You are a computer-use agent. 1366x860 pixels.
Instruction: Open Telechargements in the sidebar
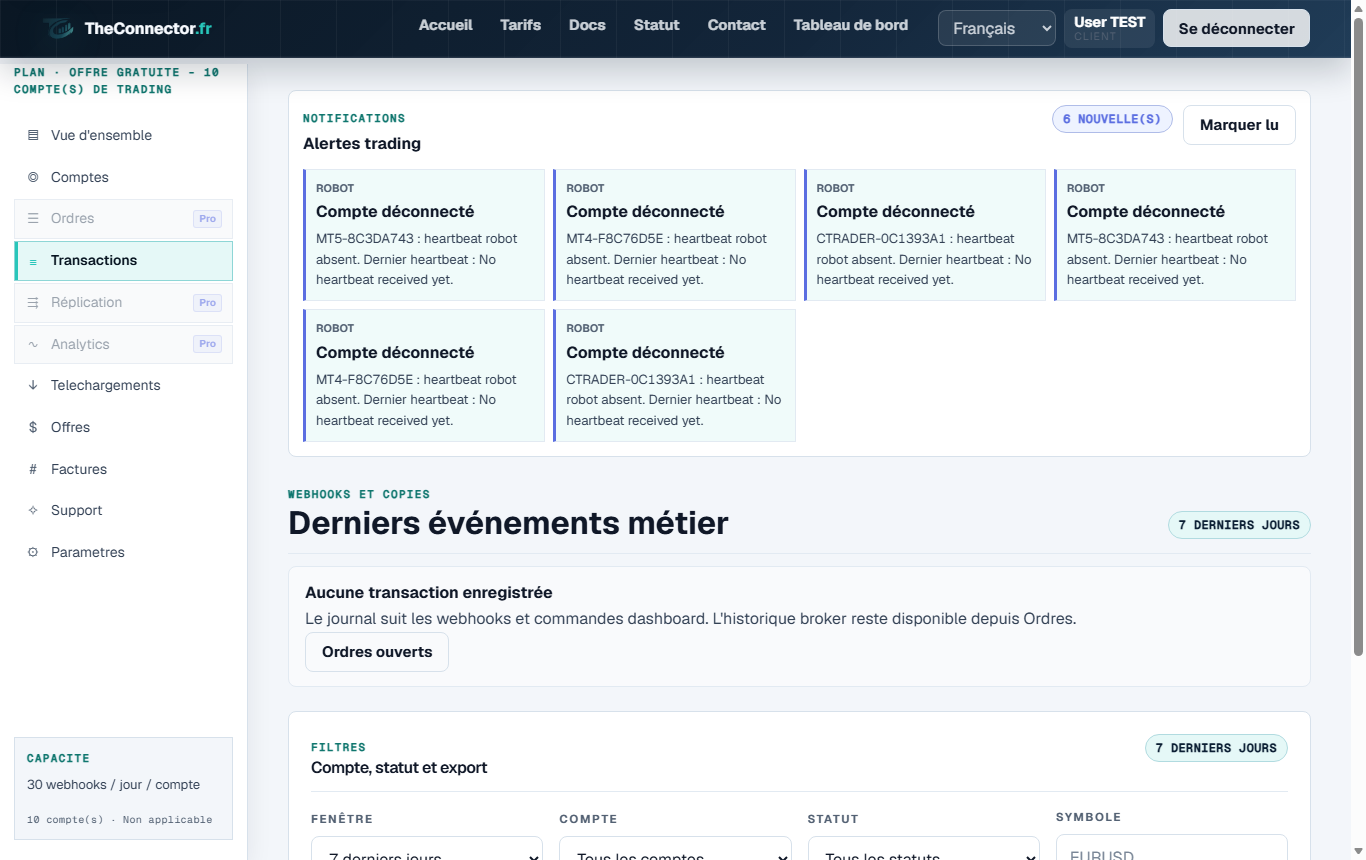click(x=124, y=385)
